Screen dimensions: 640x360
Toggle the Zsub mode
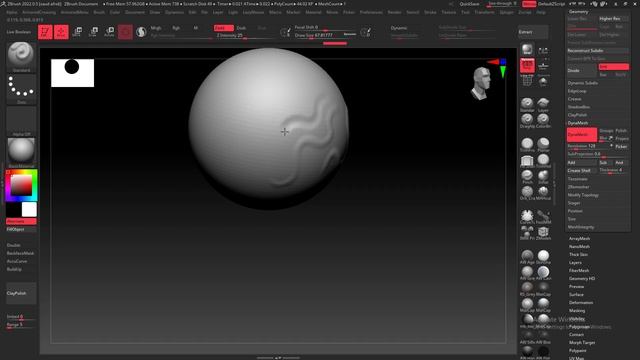(x=242, y=28)
